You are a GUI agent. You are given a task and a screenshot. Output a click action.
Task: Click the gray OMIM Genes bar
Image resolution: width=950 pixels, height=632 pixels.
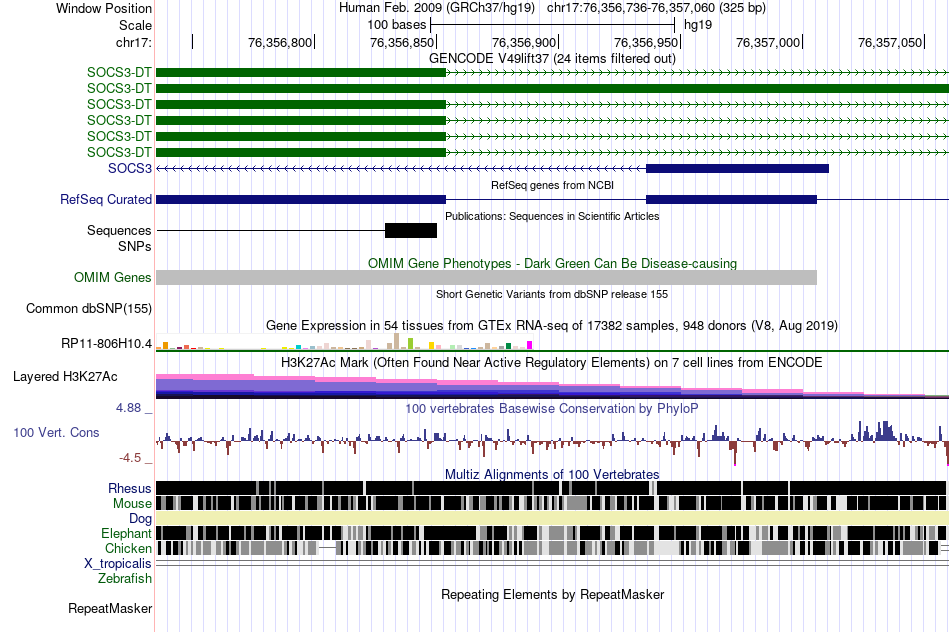[487, 278]
